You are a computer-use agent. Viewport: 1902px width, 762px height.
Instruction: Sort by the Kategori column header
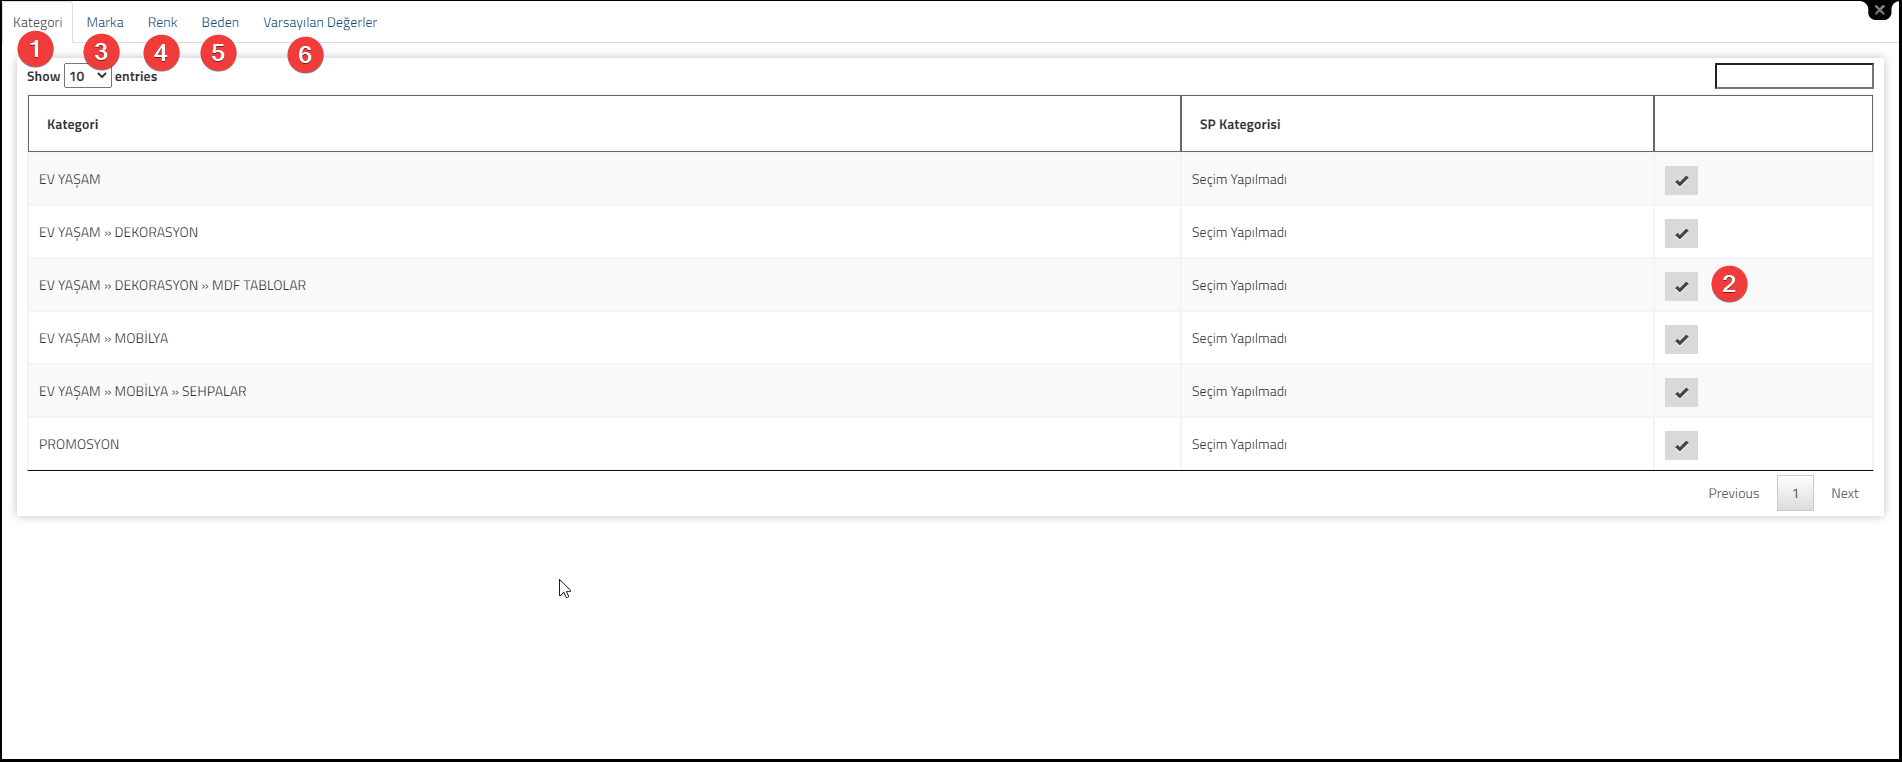coord(604,124)
